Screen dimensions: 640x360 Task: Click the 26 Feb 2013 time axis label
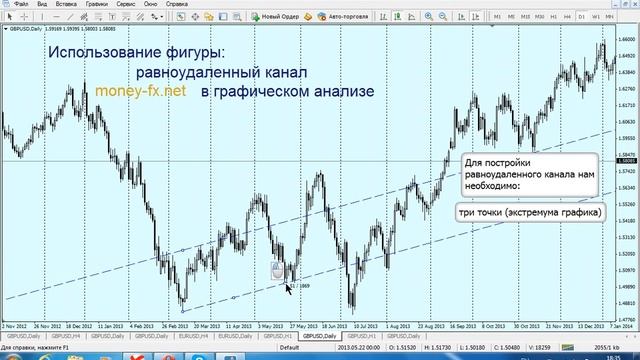tap(175, 327)
